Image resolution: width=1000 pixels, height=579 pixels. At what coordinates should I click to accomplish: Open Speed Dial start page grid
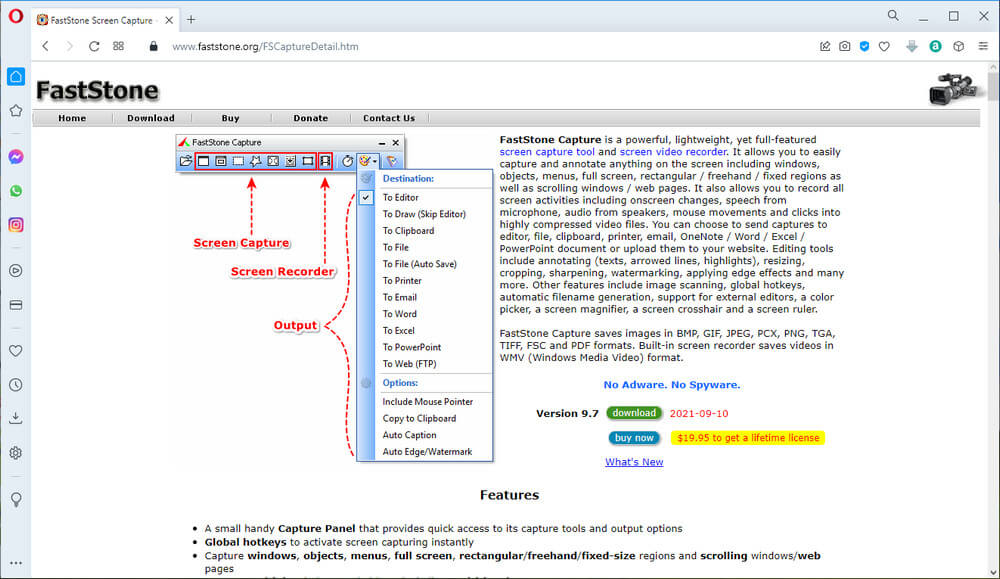tap(119, 46)
